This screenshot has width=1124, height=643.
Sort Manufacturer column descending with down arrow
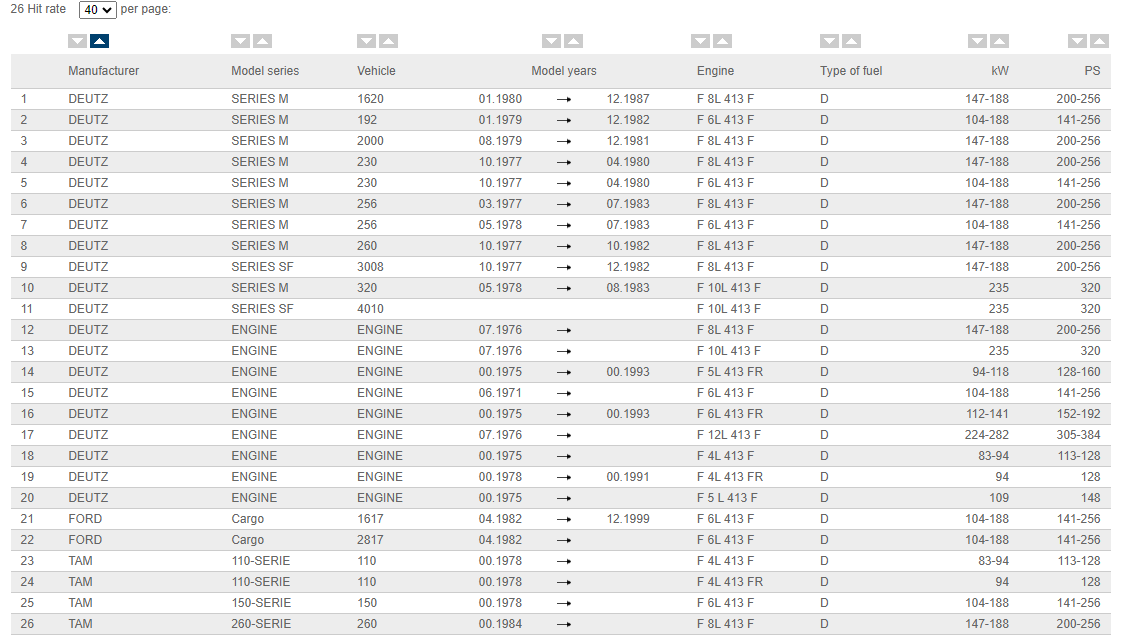pyautogui.click(x=77, y=41)
